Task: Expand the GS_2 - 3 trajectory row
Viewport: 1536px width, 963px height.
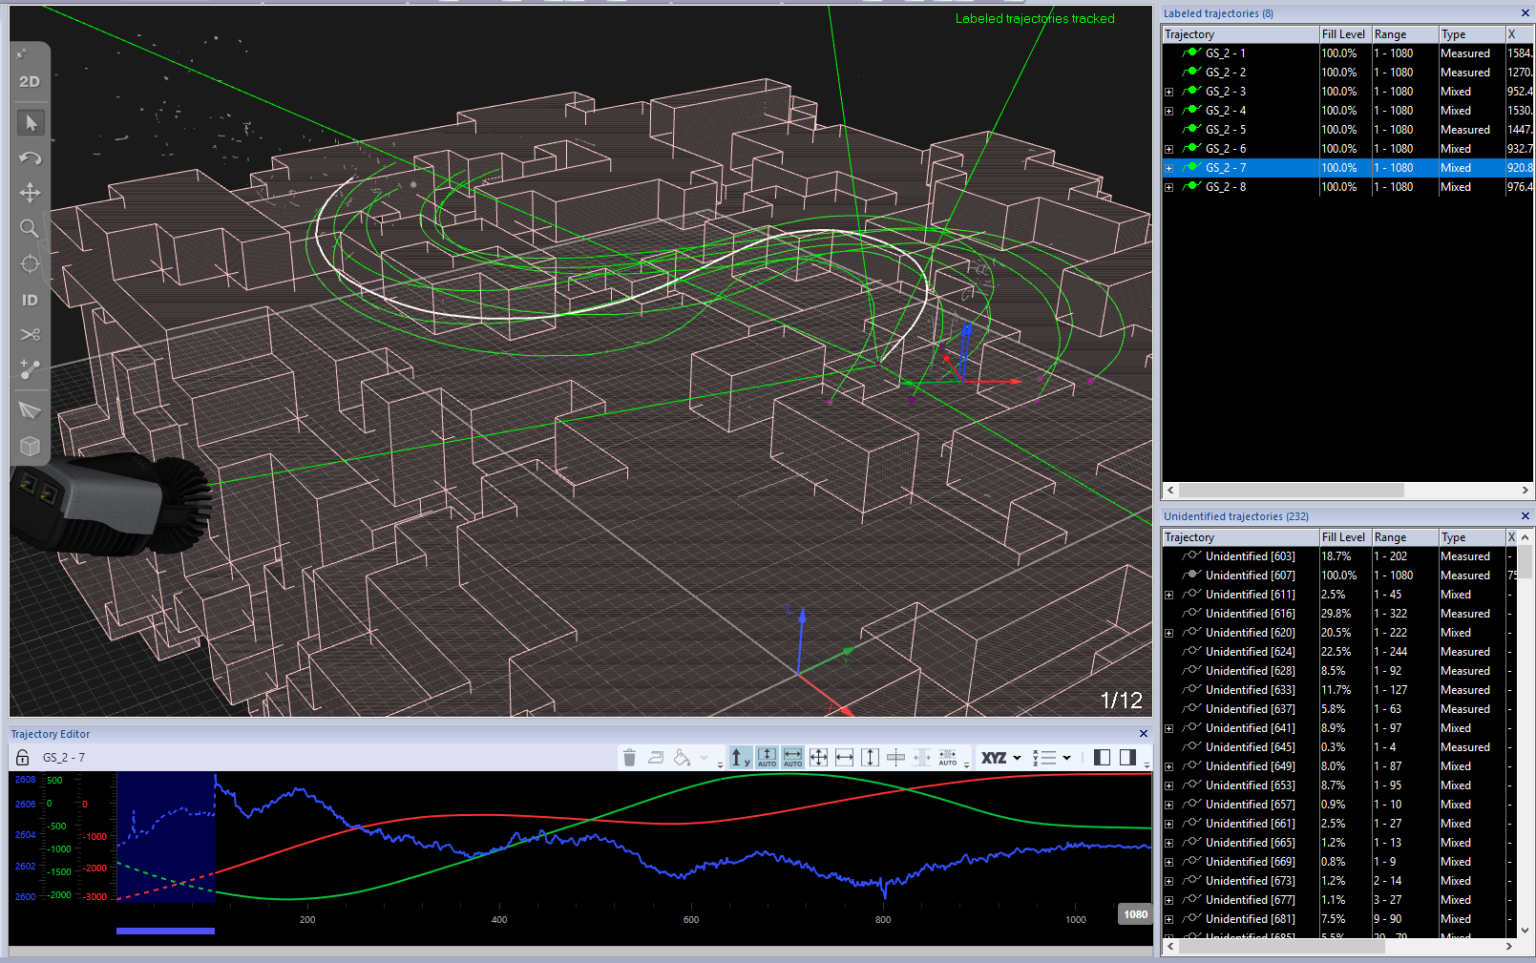Action: [1169, 92]
